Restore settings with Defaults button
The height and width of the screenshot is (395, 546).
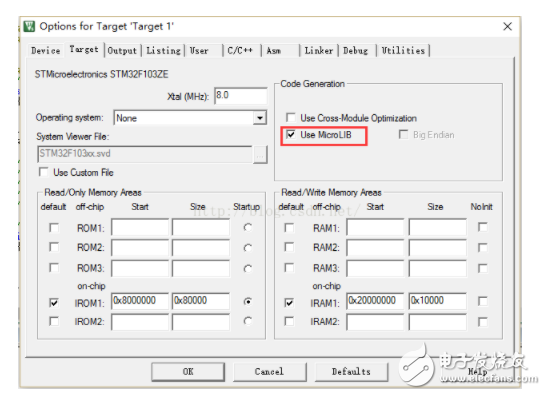click(x=351, y=372)
